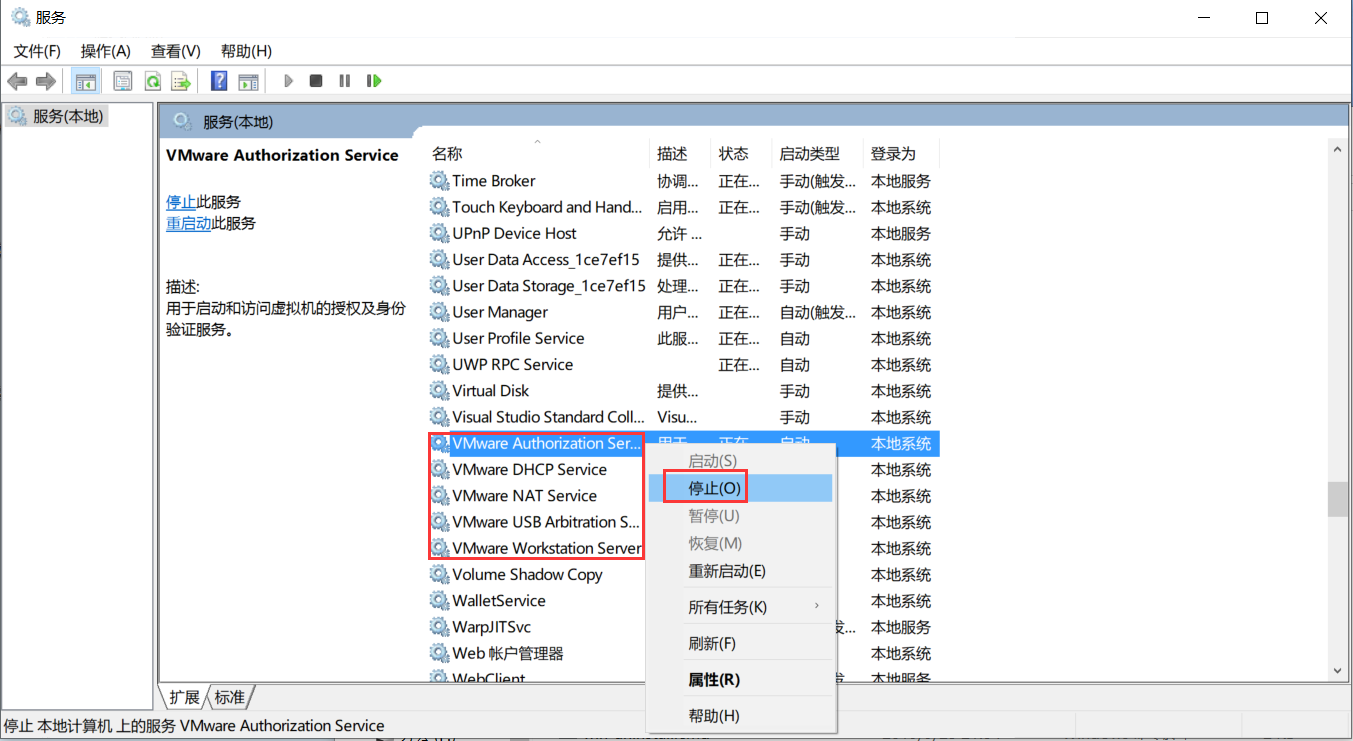Screen dimensions: 1353x741
Task: Click the gear icon beside Time Broker
Action: (439, 181)
